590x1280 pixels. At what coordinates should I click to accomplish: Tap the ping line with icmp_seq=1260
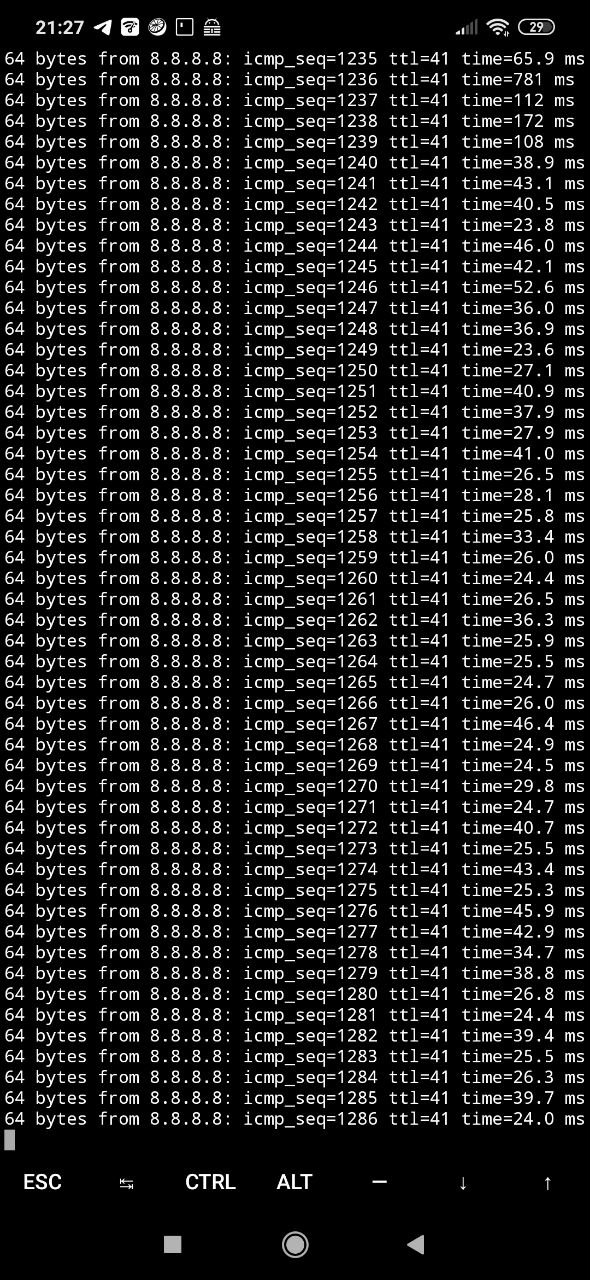click(x=295, y=578)
